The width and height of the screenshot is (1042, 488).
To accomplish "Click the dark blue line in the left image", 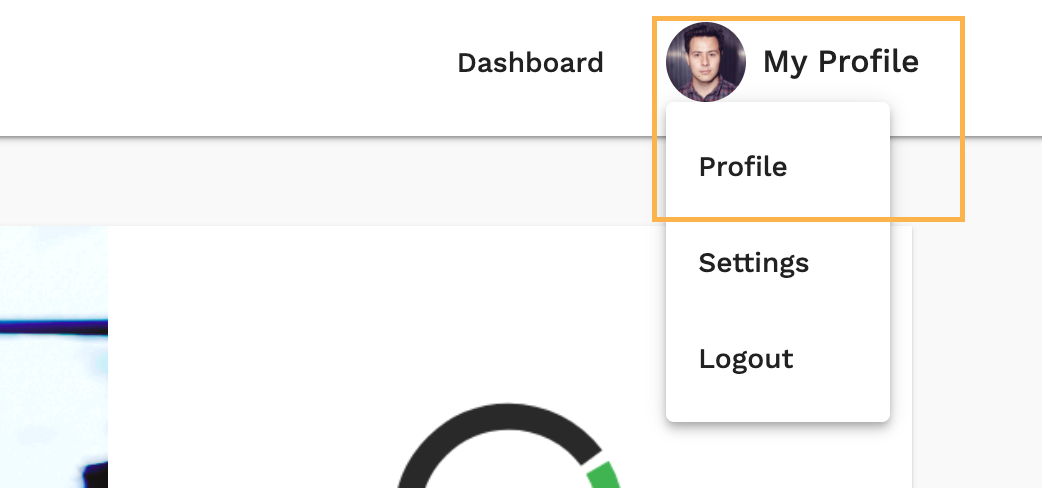I will coord(52,325).
